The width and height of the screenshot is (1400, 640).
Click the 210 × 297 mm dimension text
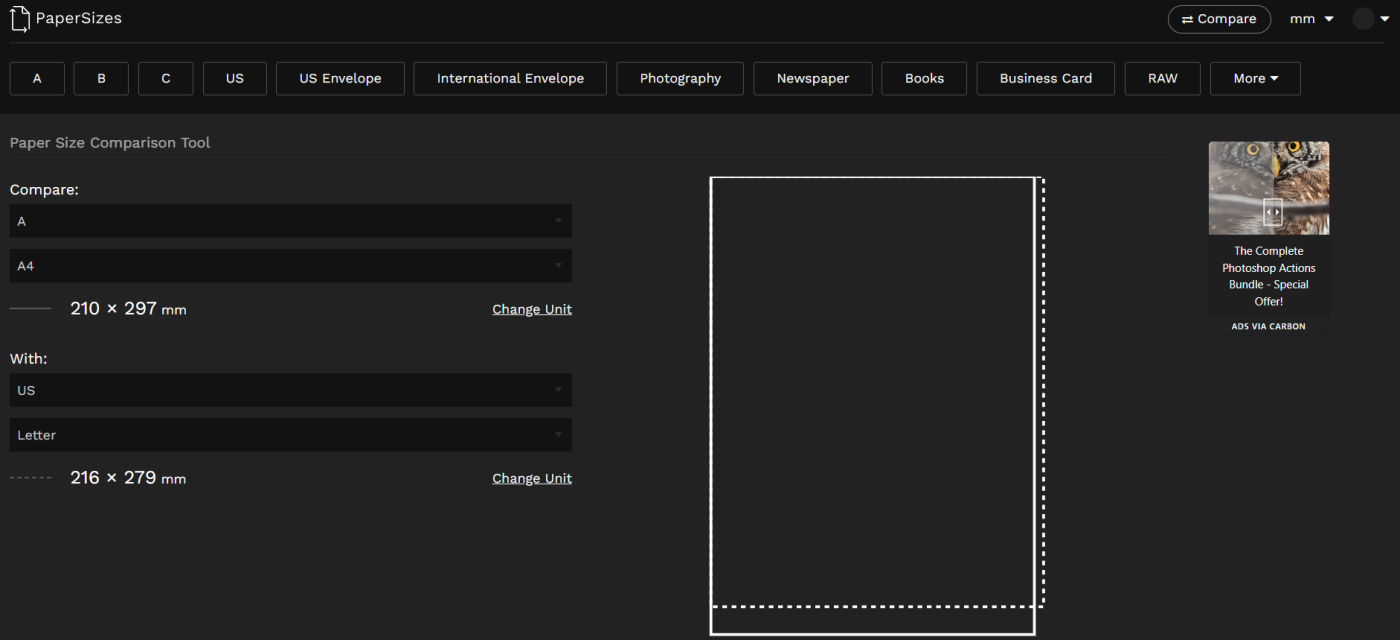click(128, 309)
